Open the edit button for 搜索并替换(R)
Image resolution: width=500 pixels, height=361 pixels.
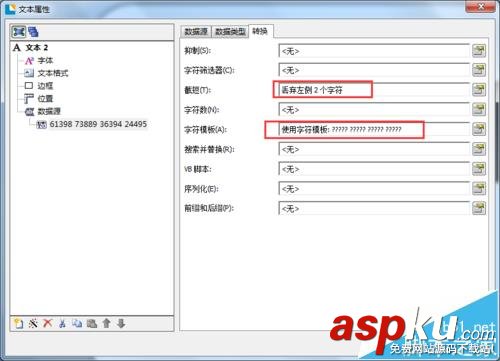[x=479, y=149]
